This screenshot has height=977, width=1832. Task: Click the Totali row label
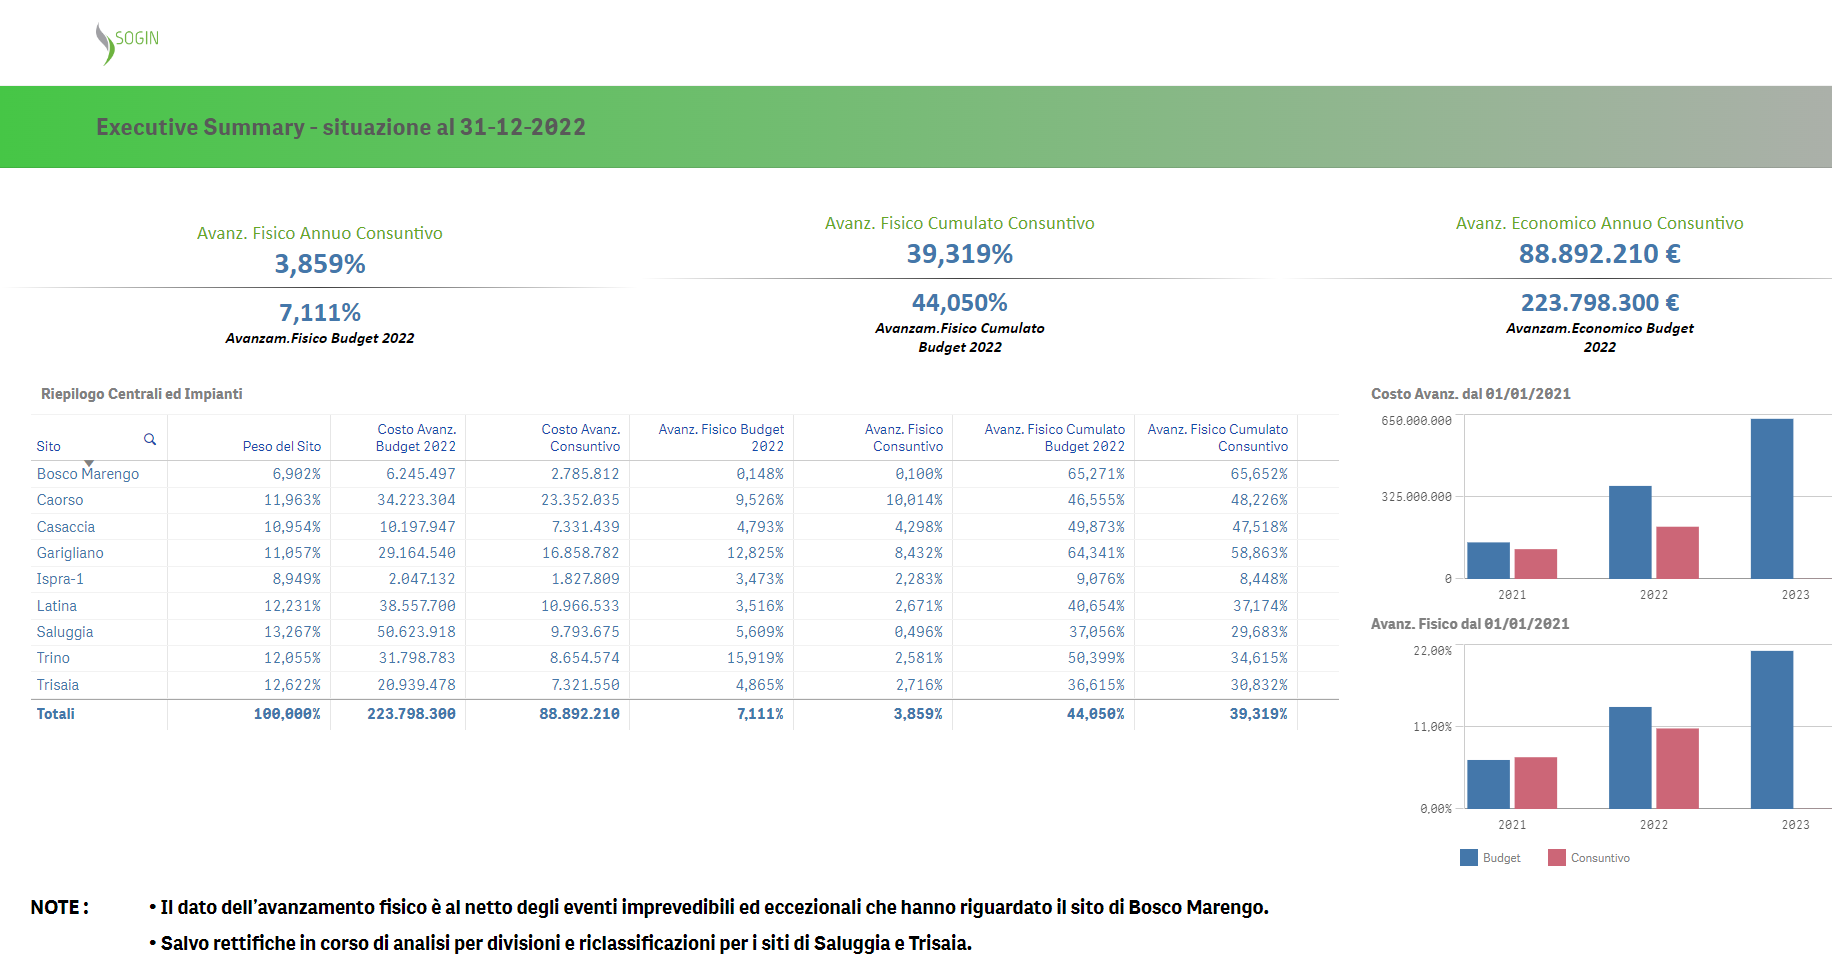[56, 714]
